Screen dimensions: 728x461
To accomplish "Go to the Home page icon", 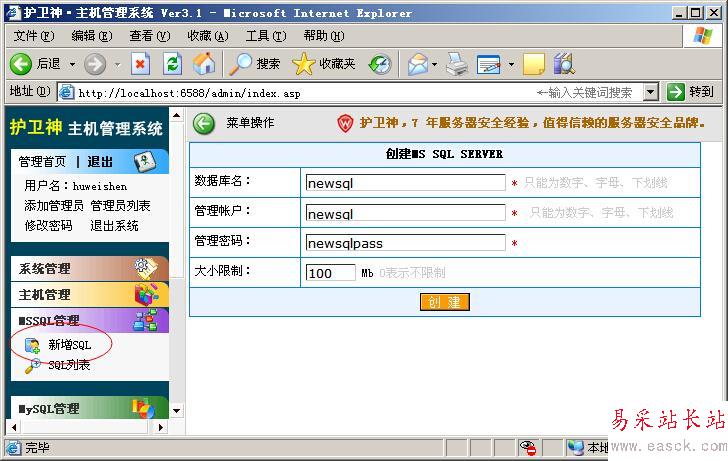I will (x=204, y=64).
